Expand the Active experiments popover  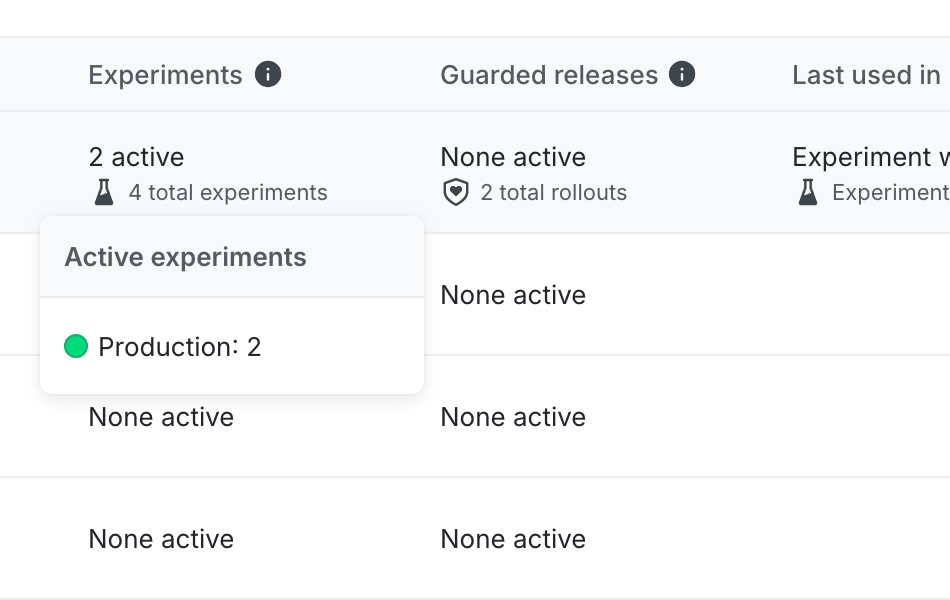tap(184, 257)
